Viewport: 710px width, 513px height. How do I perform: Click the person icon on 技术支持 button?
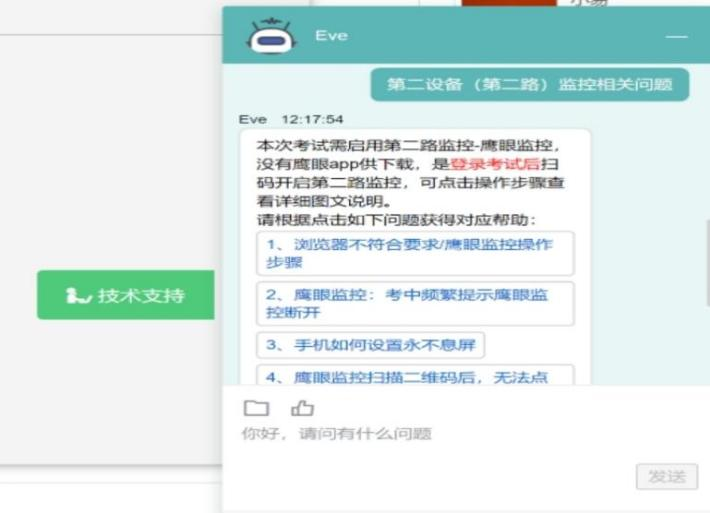pyautogui.click(x=78, y=296)
